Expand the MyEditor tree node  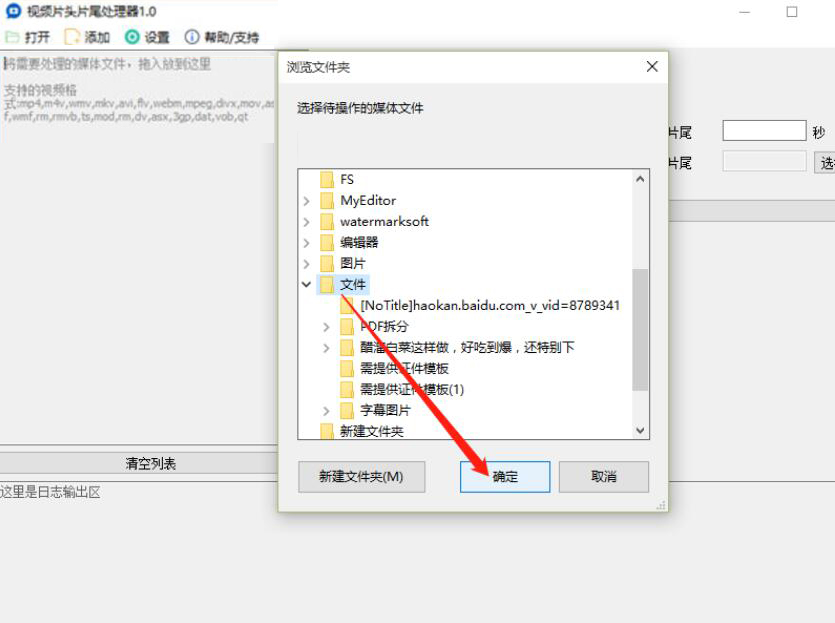[306, 201]
